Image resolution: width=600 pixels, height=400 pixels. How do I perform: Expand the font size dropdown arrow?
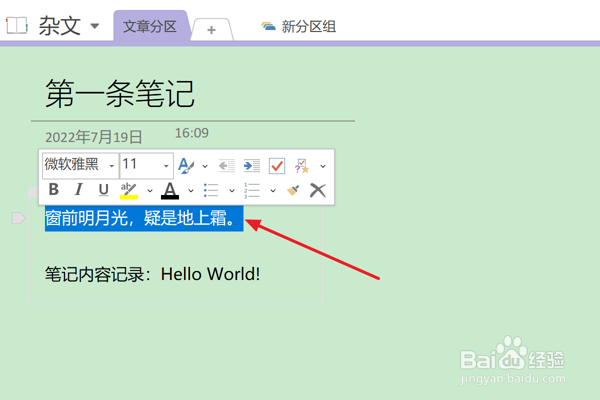(x=166, y=166)
